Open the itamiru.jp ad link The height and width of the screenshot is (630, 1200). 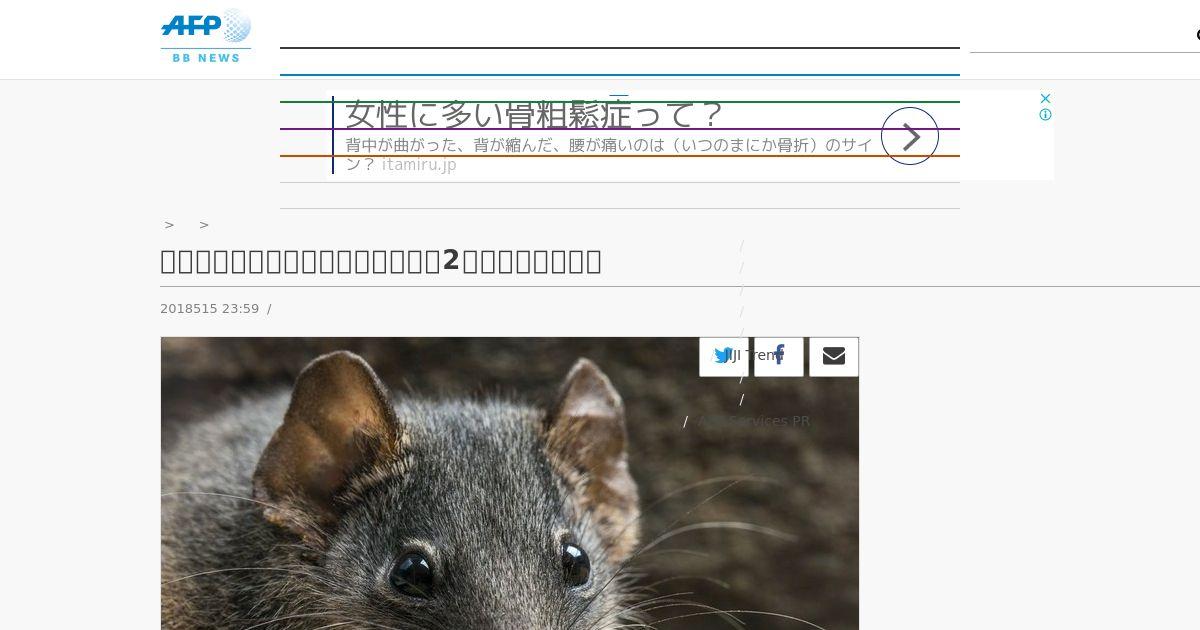point(419,165)
